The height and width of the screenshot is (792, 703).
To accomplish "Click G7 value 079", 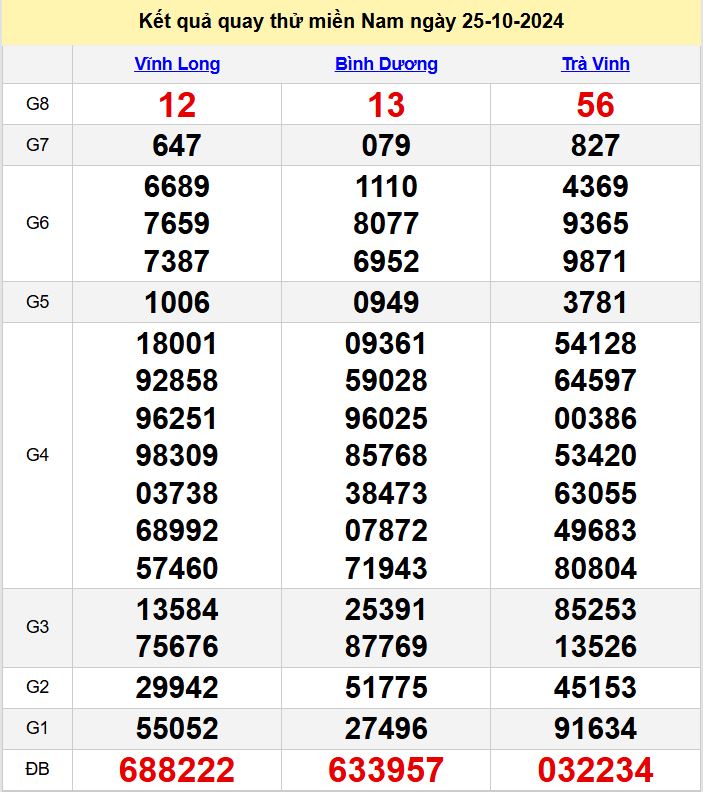I will coord(386,145).
